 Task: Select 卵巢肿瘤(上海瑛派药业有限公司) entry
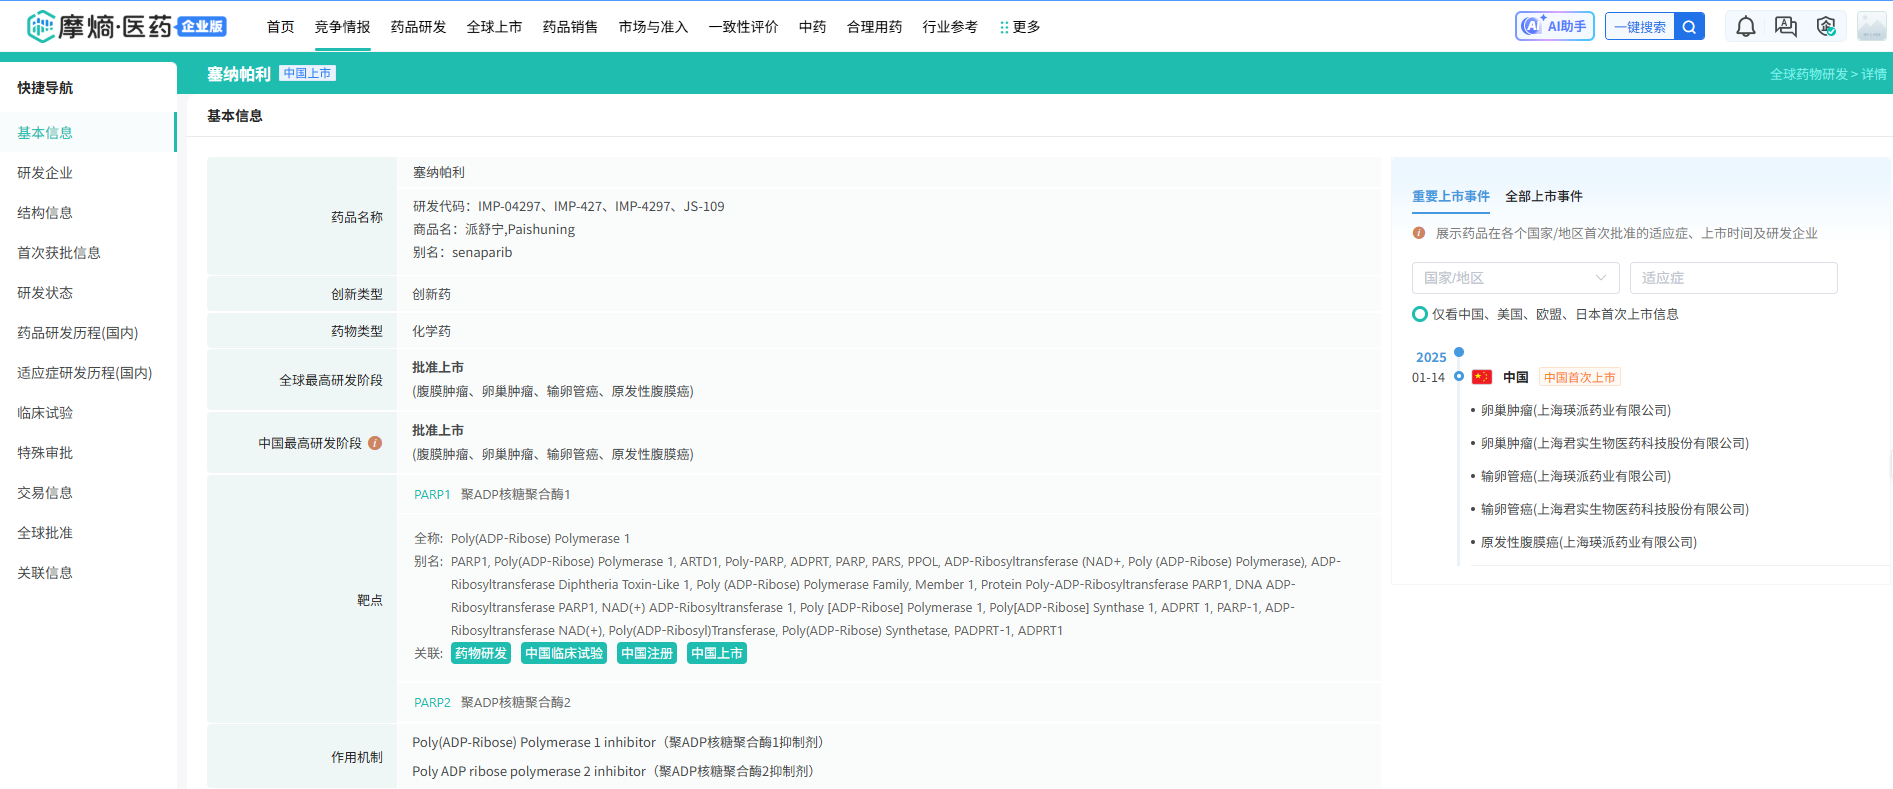point(1576,410)
